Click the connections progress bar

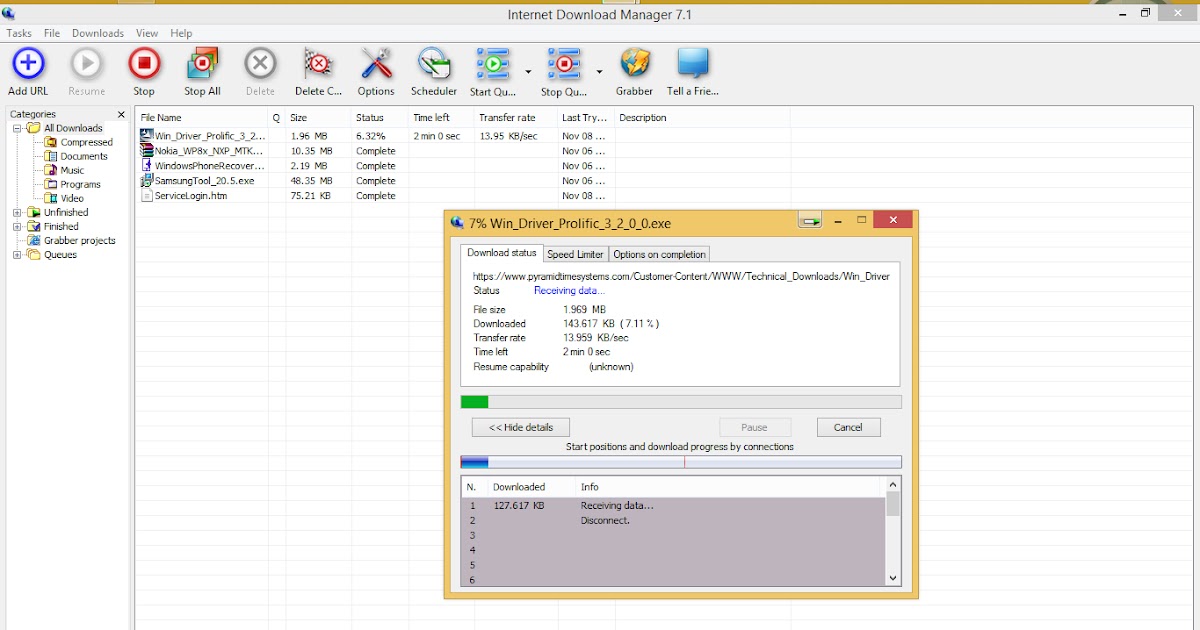point(681,462)
